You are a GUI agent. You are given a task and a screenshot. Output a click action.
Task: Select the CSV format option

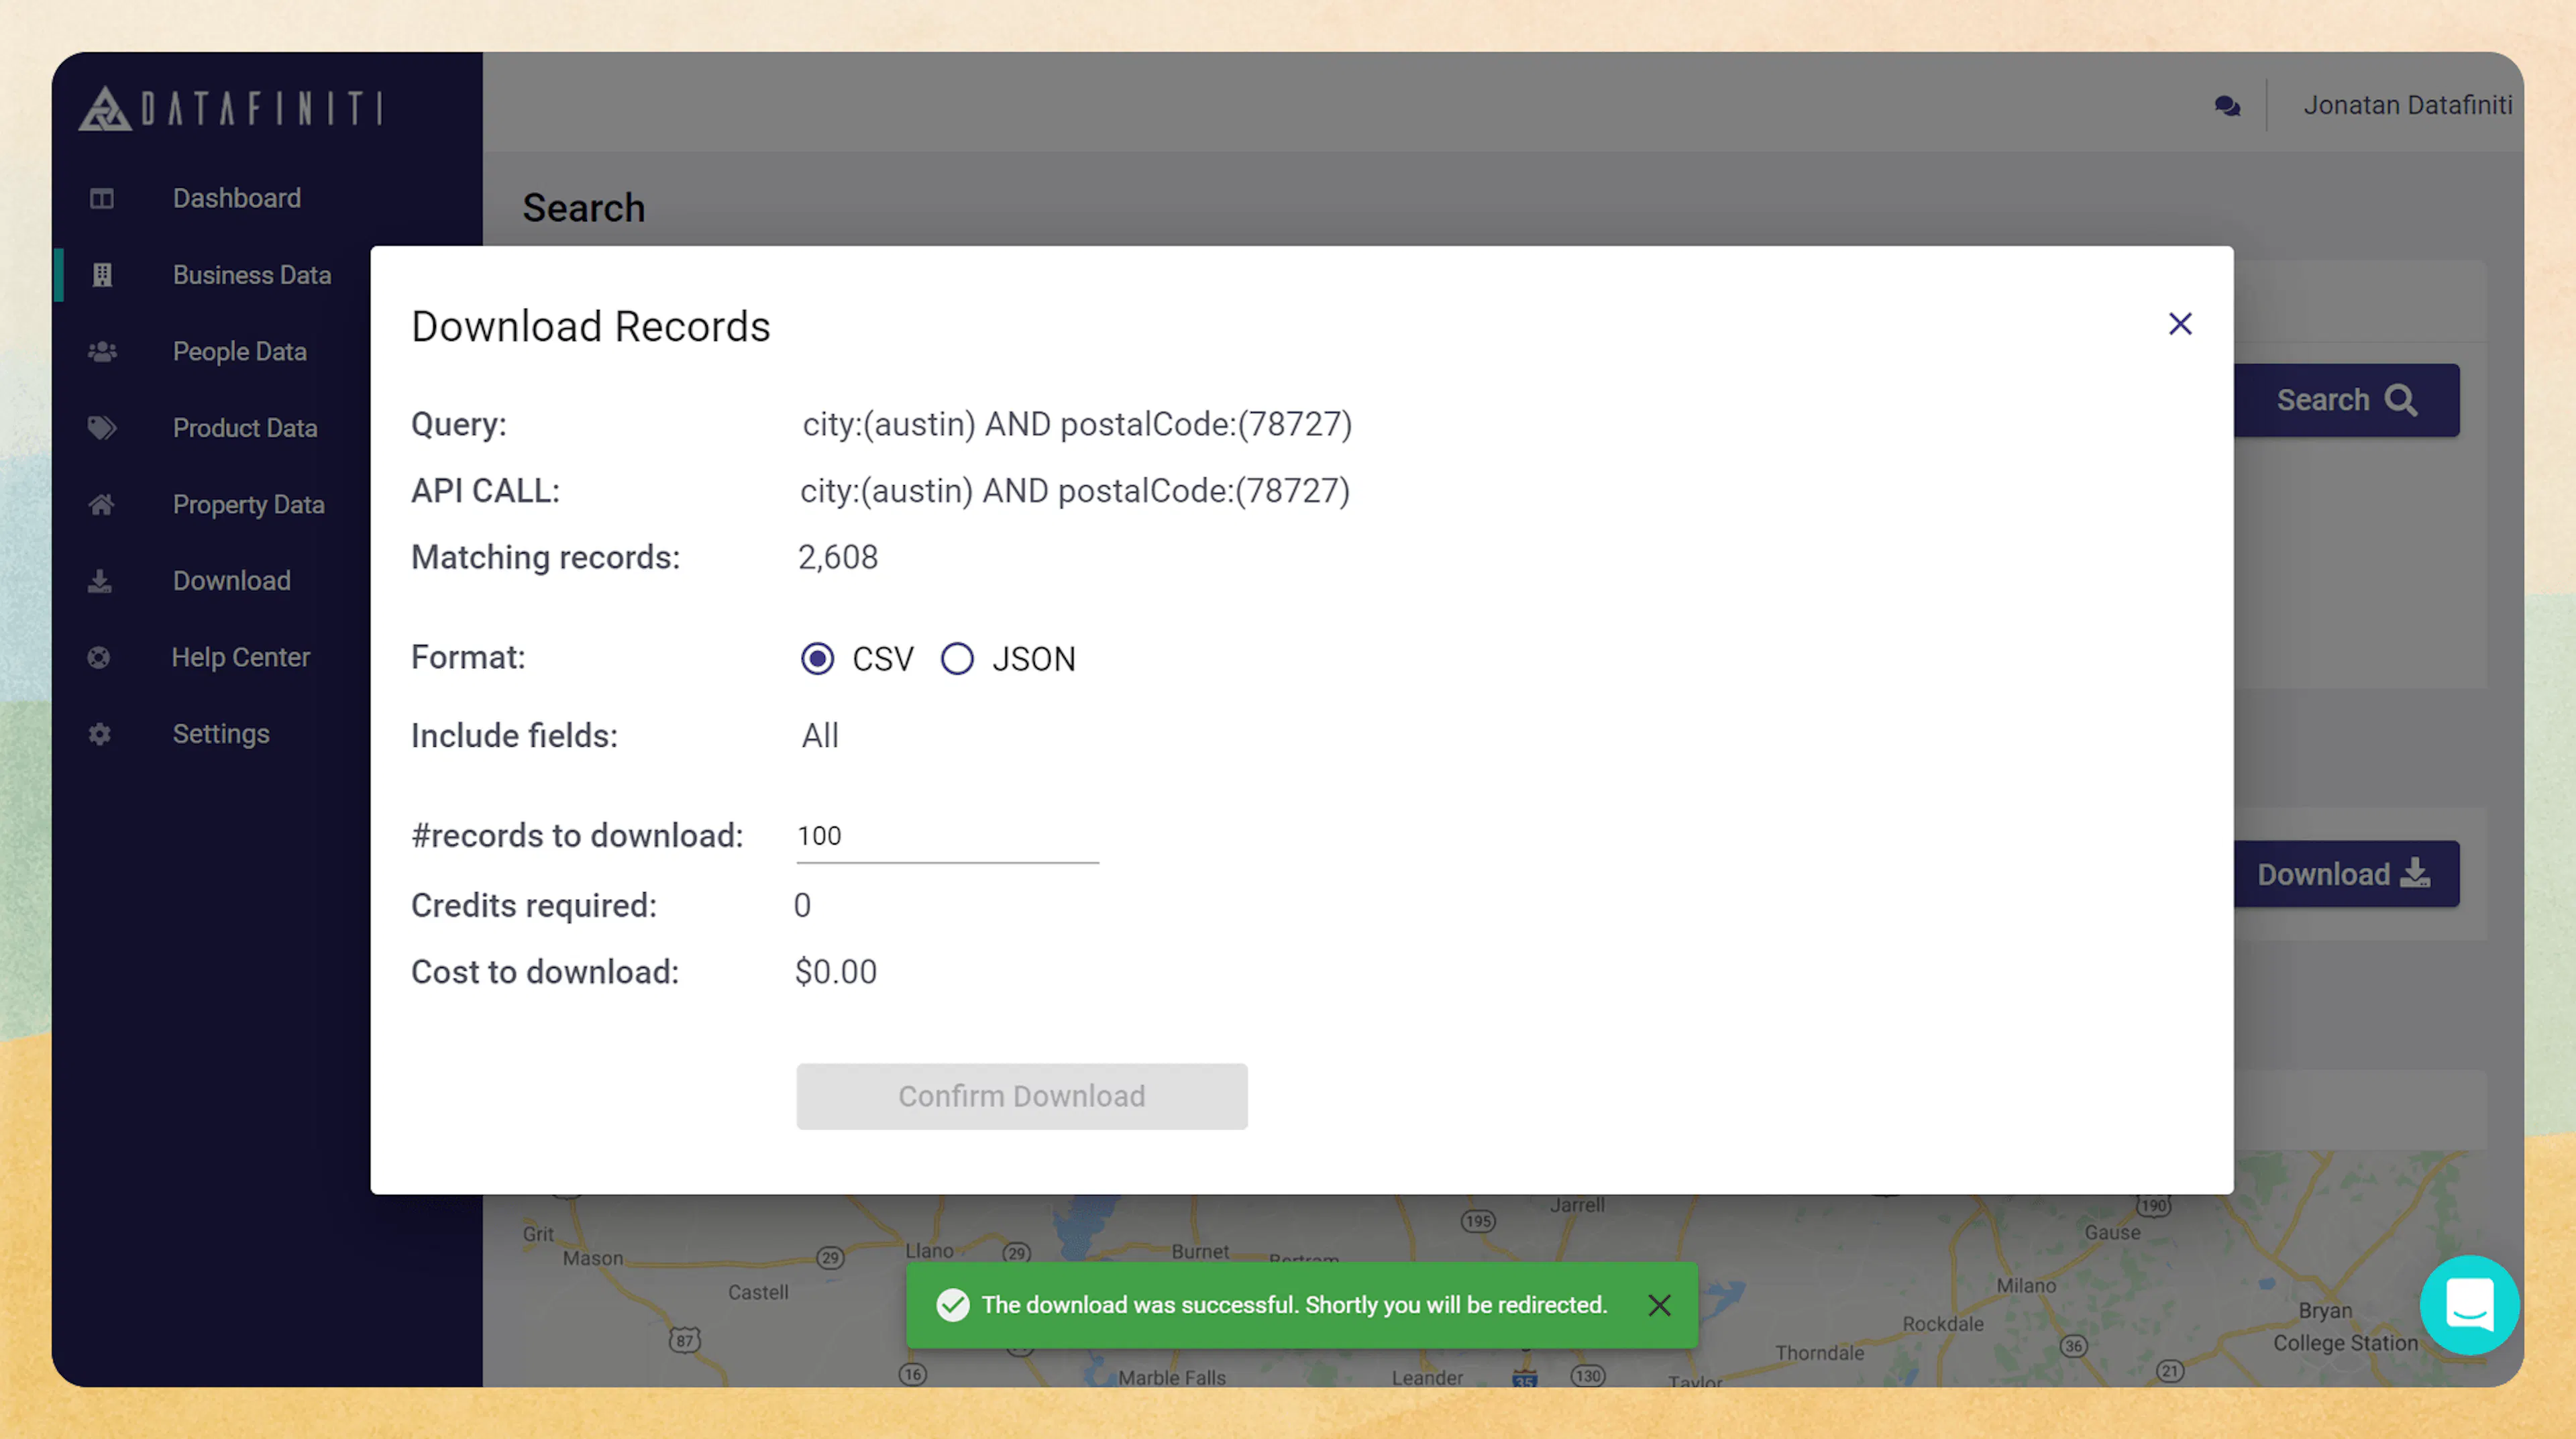pyautogui.click(x=817, y=659)
